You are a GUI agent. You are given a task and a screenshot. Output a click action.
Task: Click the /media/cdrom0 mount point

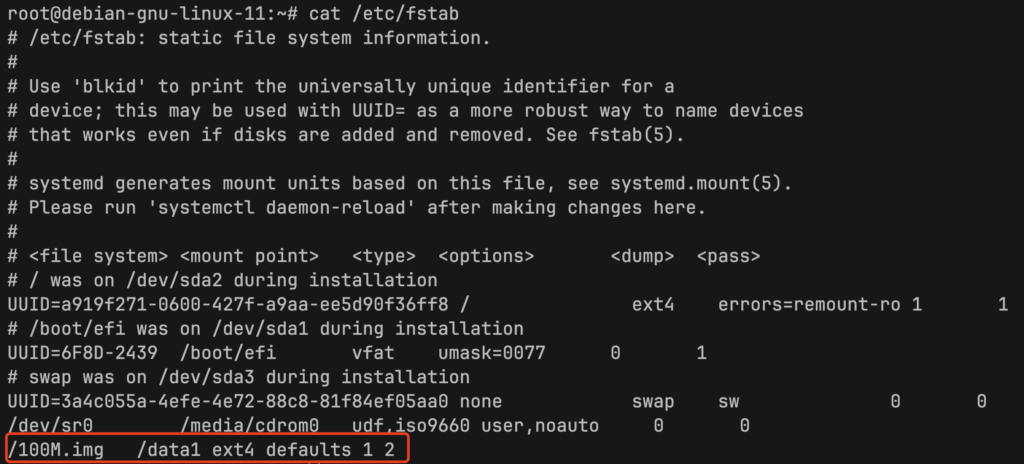249,426
